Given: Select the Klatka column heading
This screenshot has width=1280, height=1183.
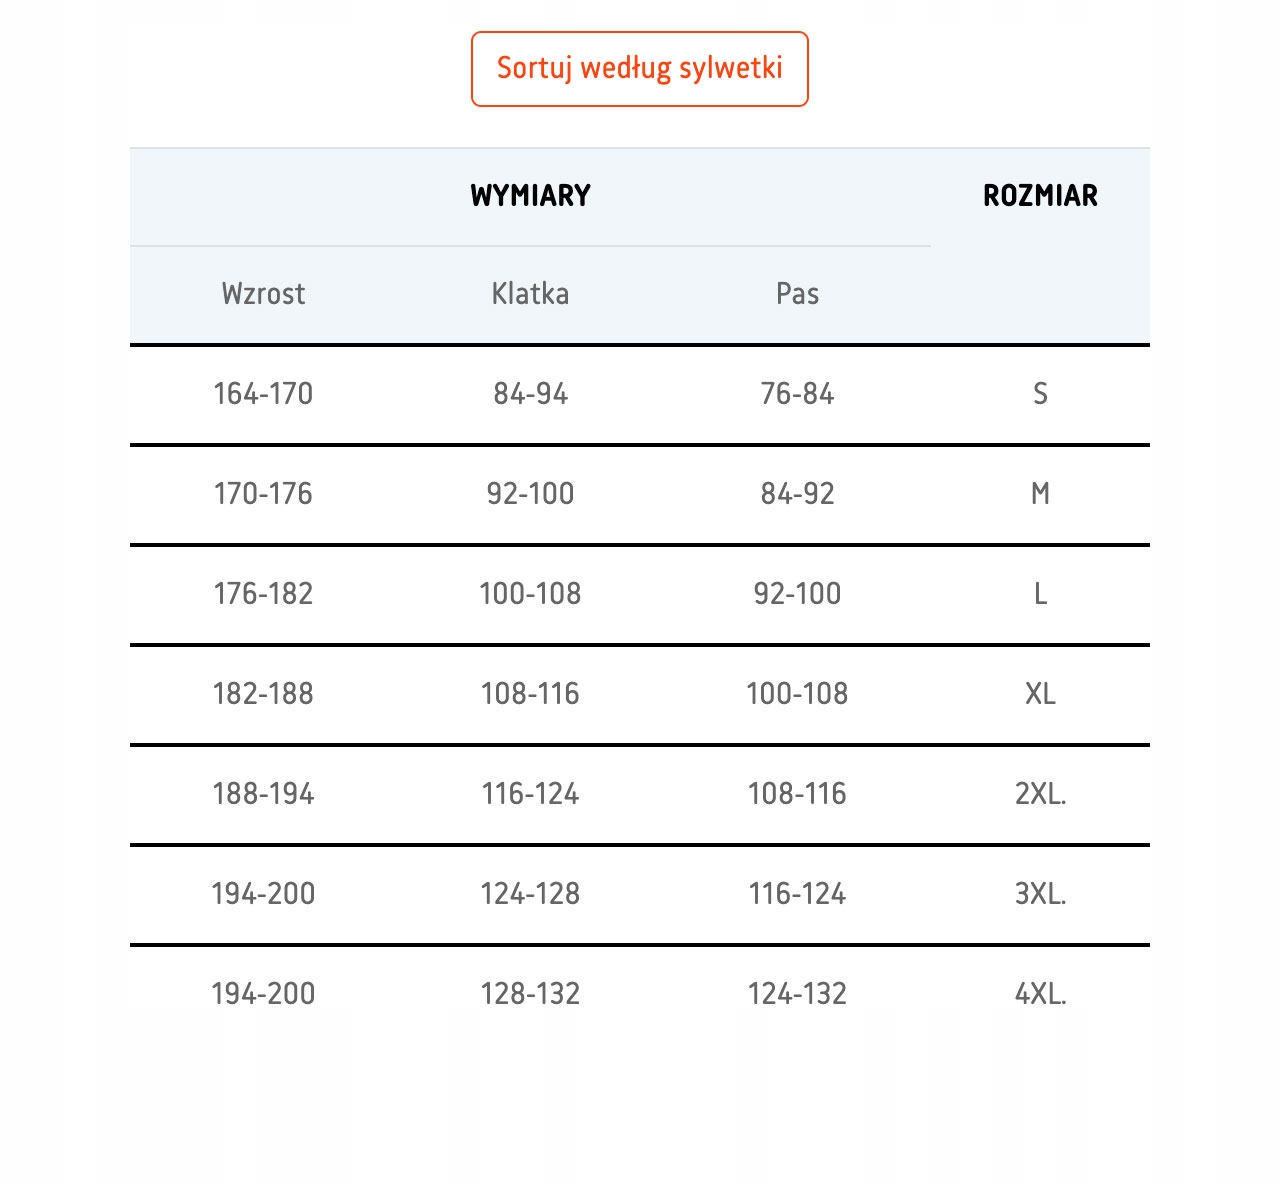Looking at the screenshot, I should click(x=530, y=294).
